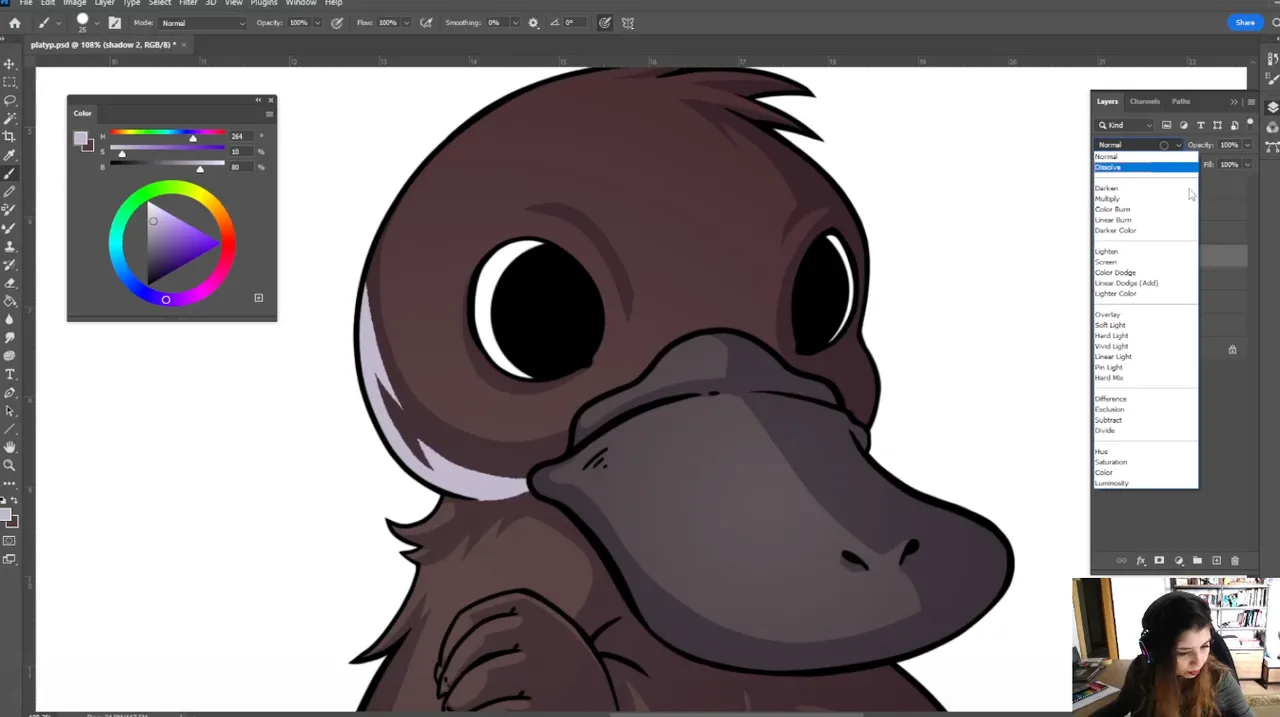Select the Zoom tool
Screen dimensions: 1280x717
coord(10,465)
